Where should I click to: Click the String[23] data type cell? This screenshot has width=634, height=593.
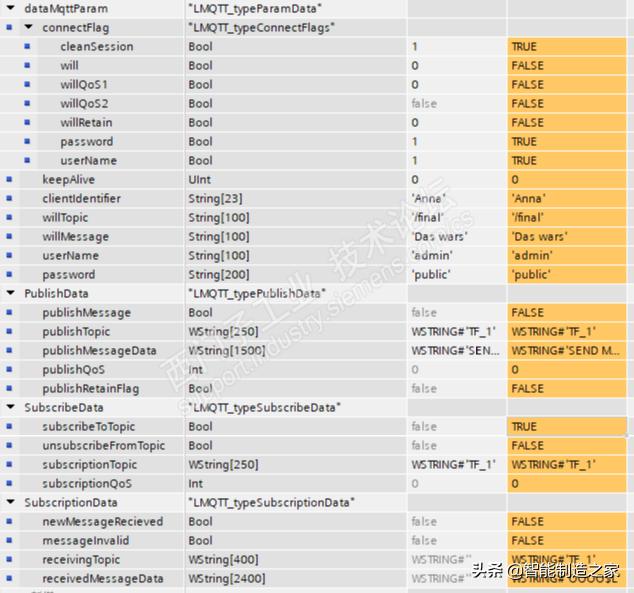[296, 198]
